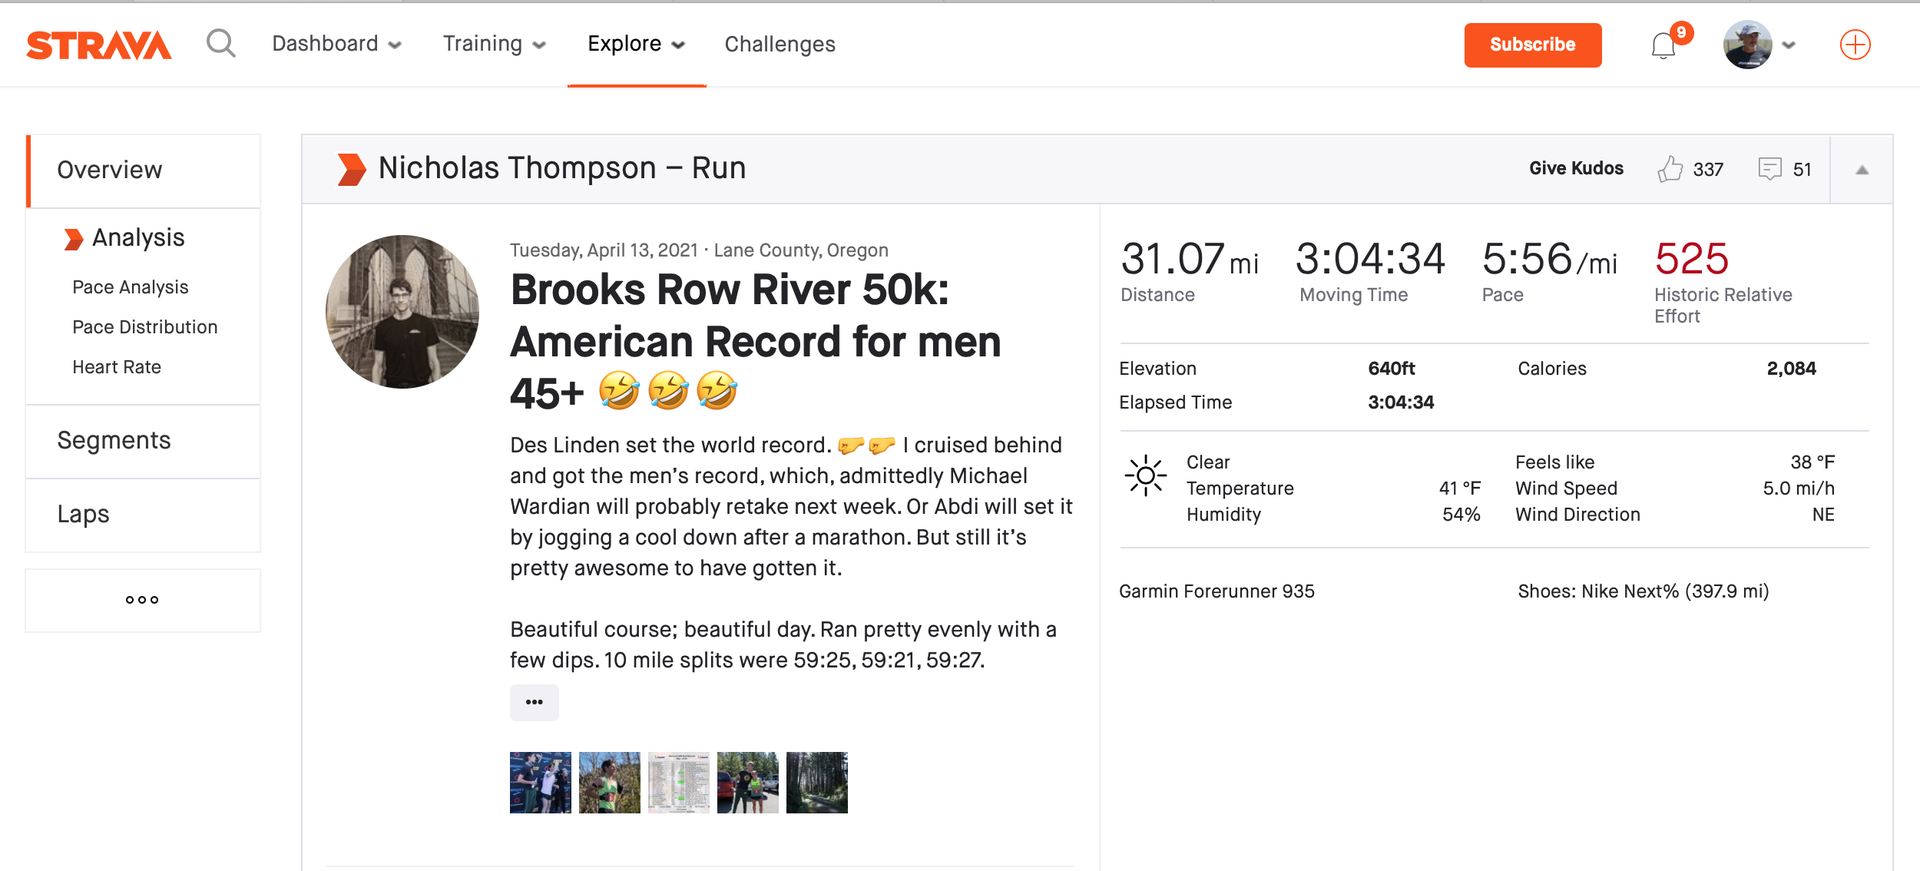Screen dimensions: 1920x871
Task: Open the Challenges page
Action: [779, 44]
